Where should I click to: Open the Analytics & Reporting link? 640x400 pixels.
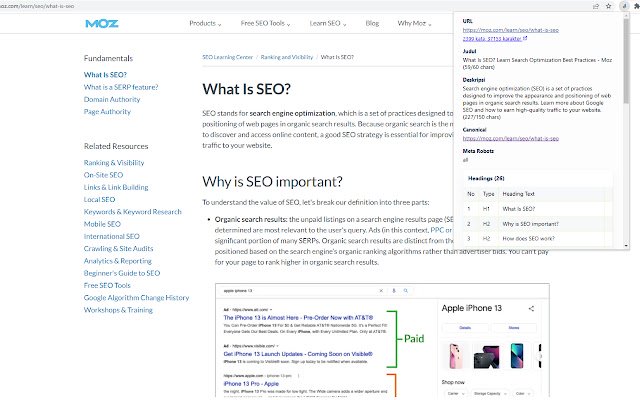pos(118,260)
